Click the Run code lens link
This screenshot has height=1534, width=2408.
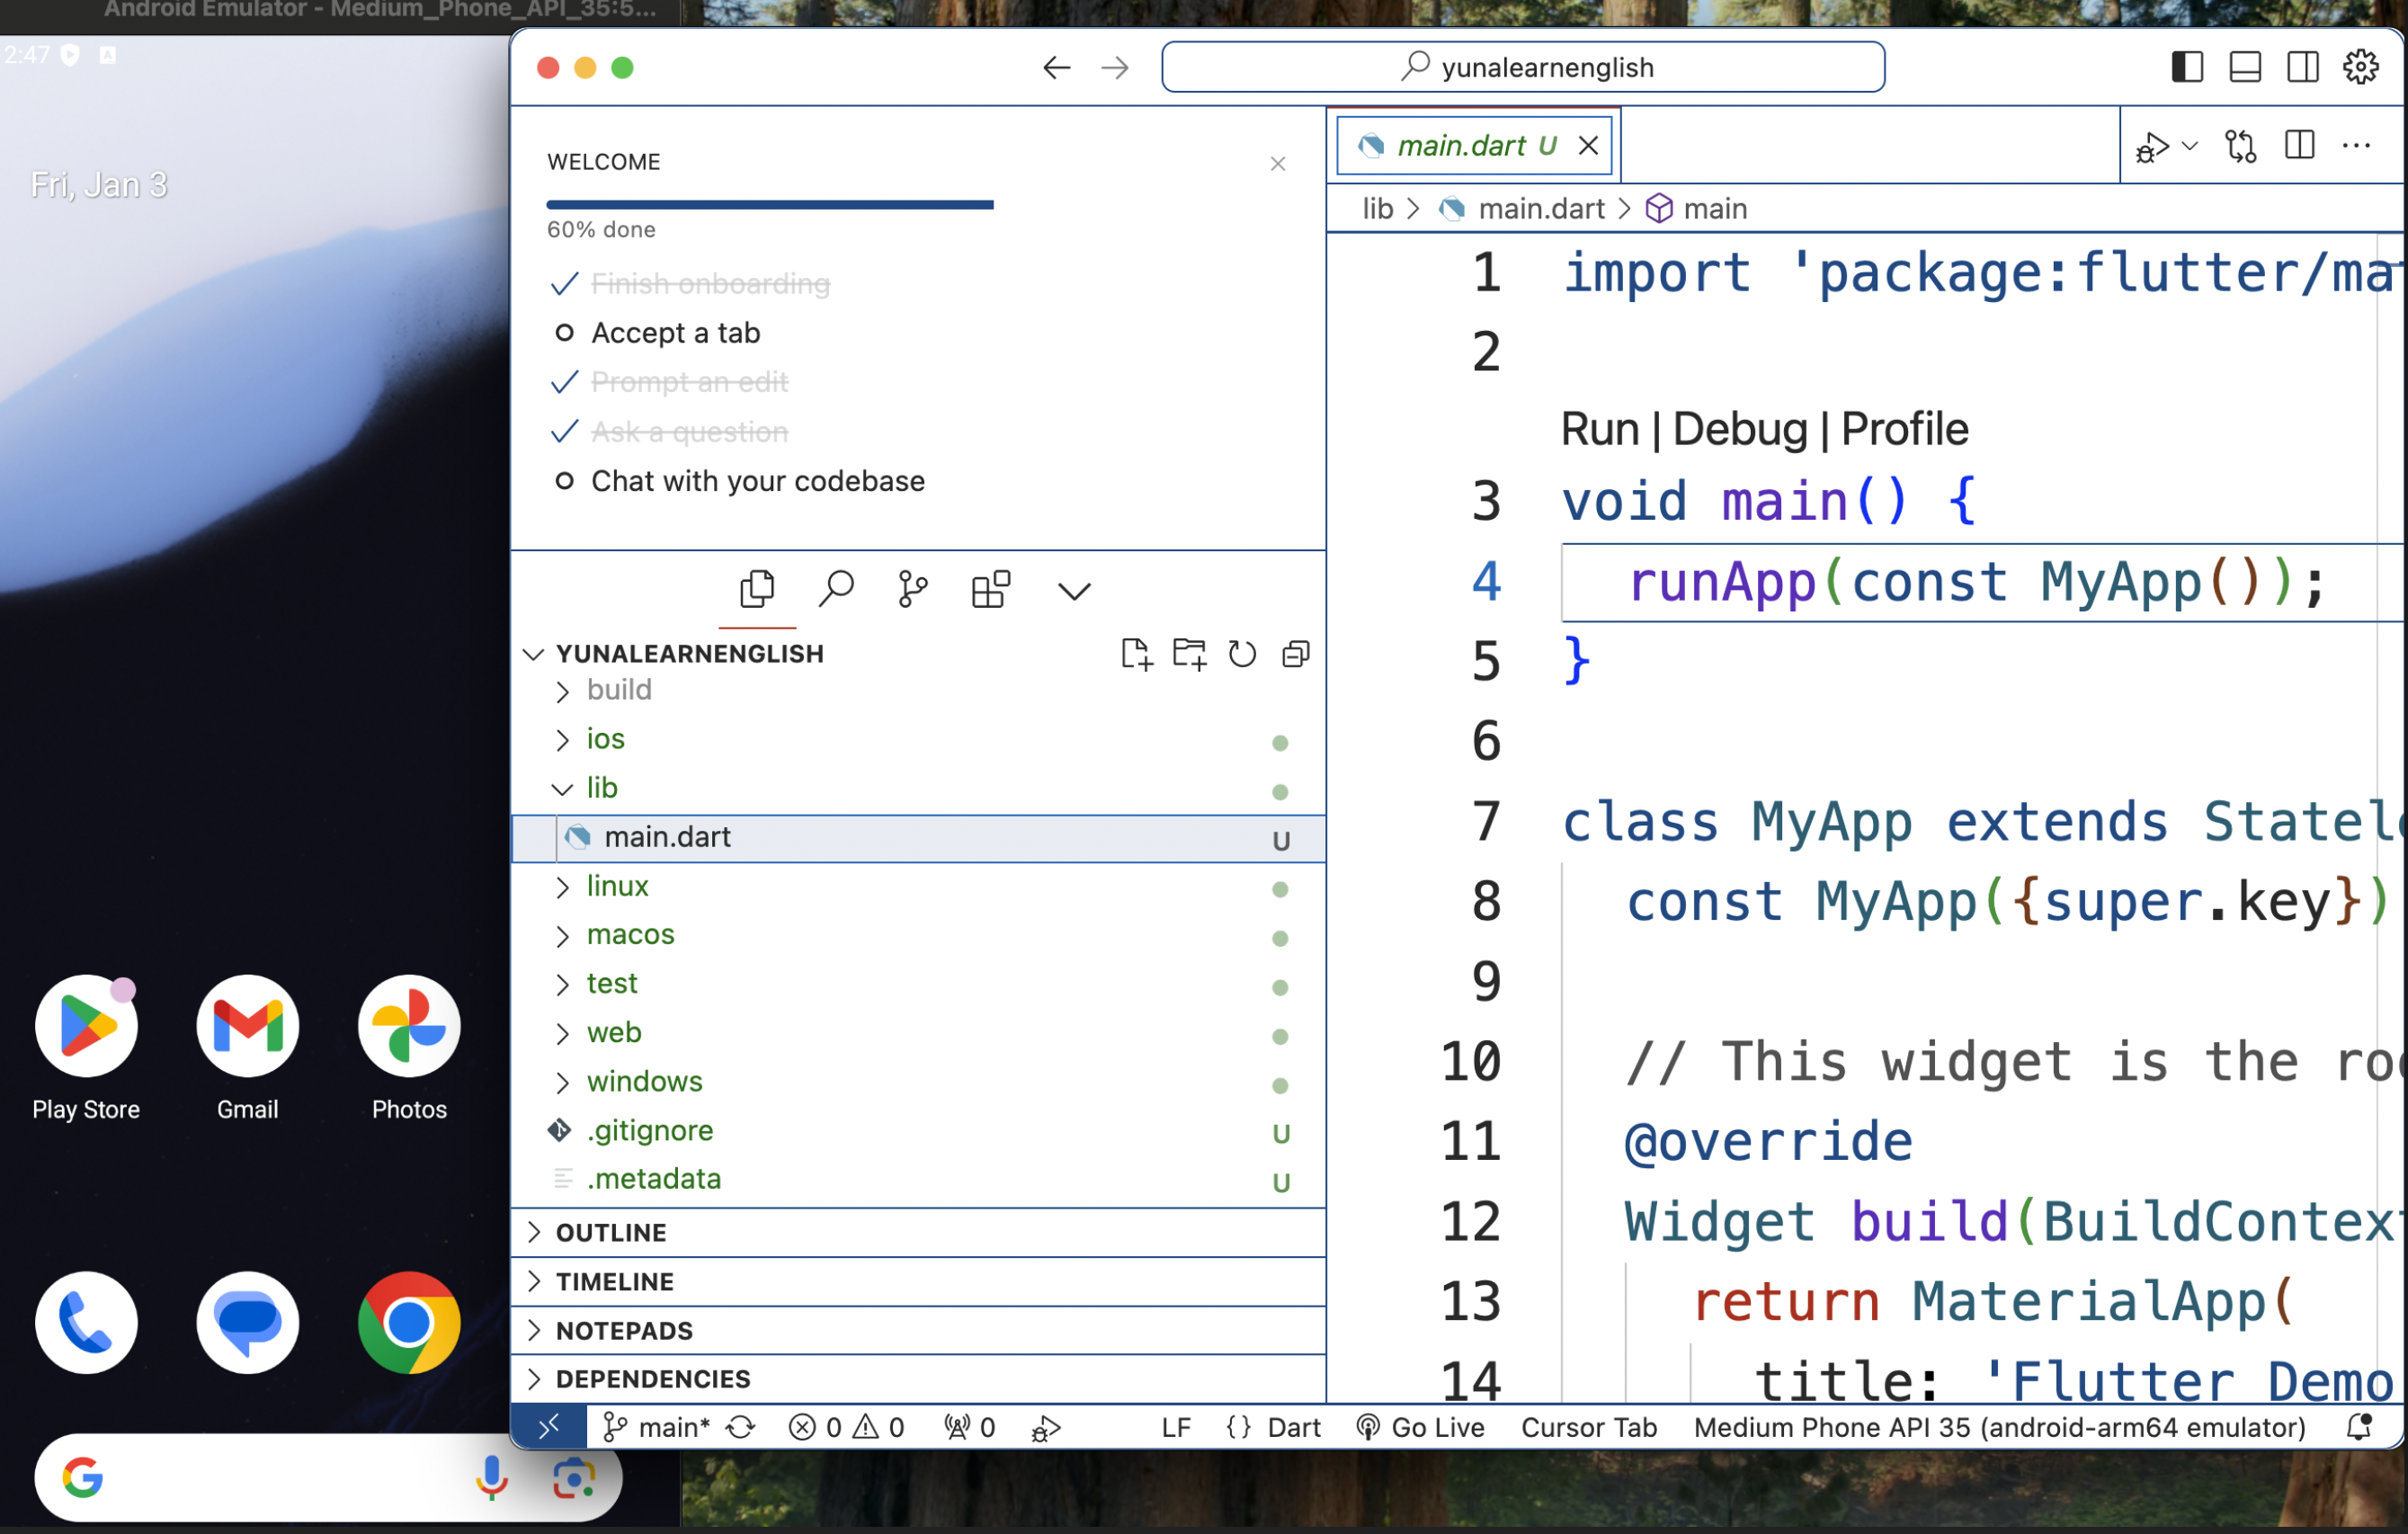click(1599, 429)
